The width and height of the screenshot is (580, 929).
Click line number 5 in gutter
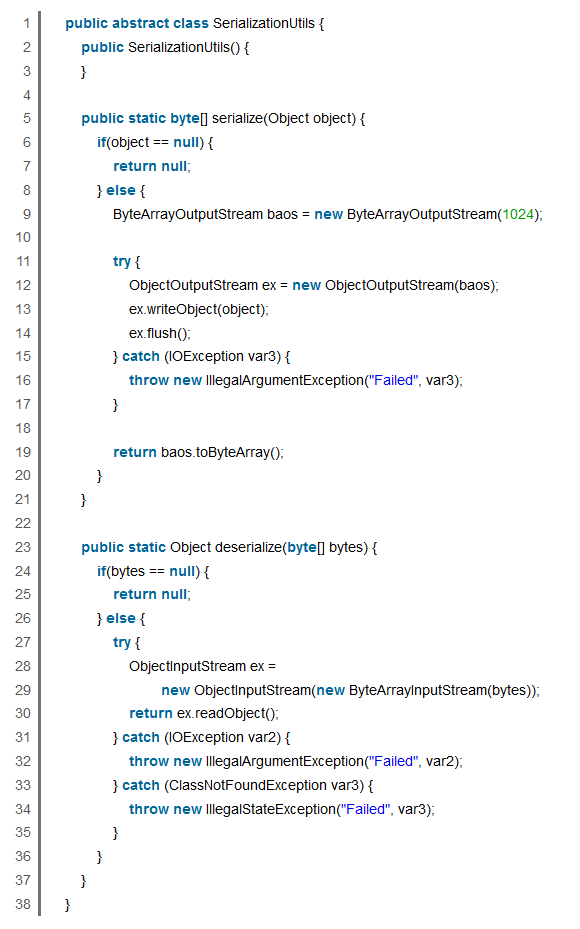(27, 118)
